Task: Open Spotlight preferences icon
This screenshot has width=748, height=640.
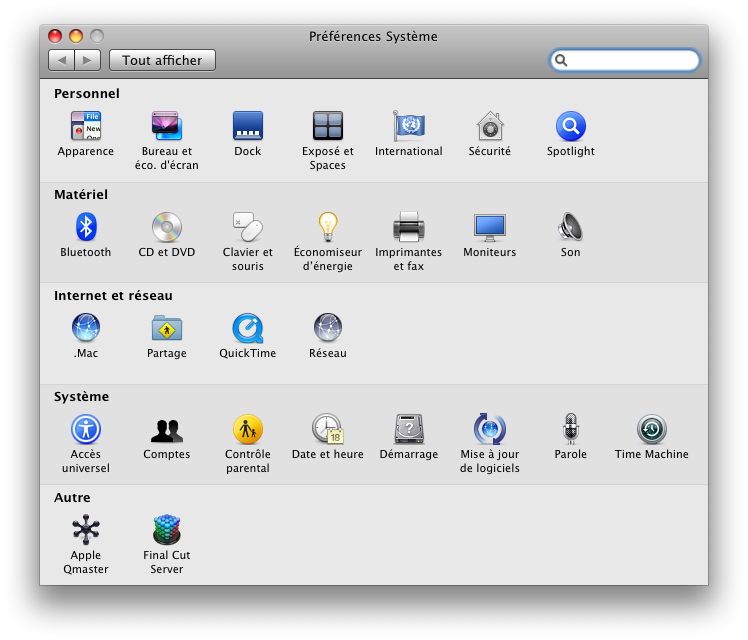Action: coord(571,126)
